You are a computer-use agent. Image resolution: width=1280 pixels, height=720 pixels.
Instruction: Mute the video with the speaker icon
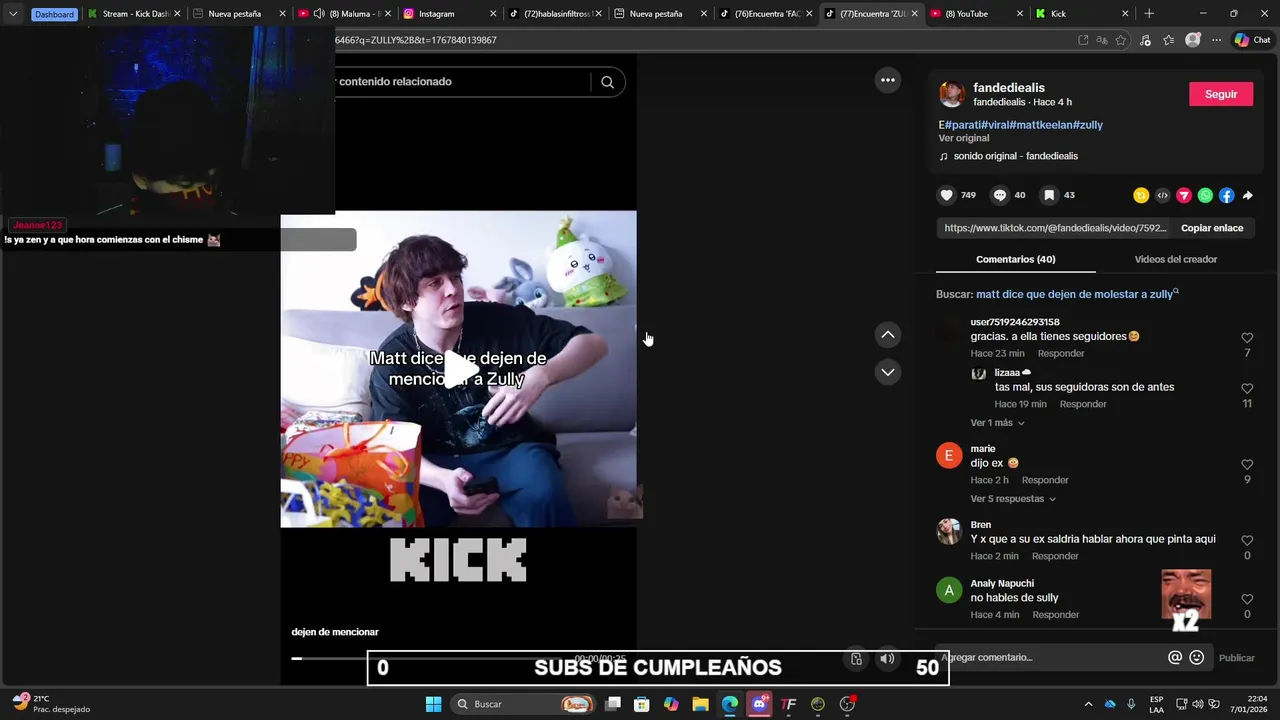pyautogui.click(x=887, y=658)
